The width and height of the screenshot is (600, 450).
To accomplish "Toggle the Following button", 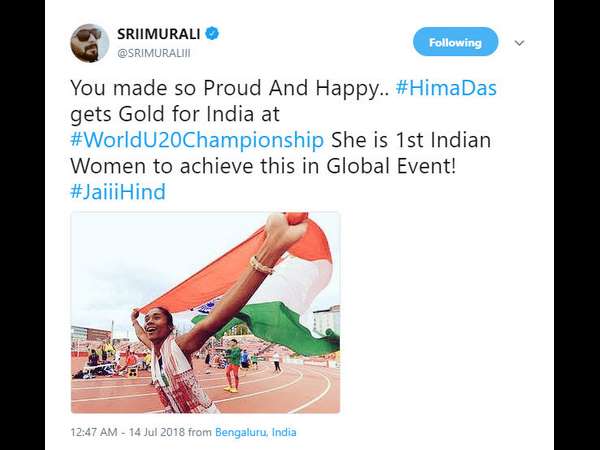I will 455,42.
